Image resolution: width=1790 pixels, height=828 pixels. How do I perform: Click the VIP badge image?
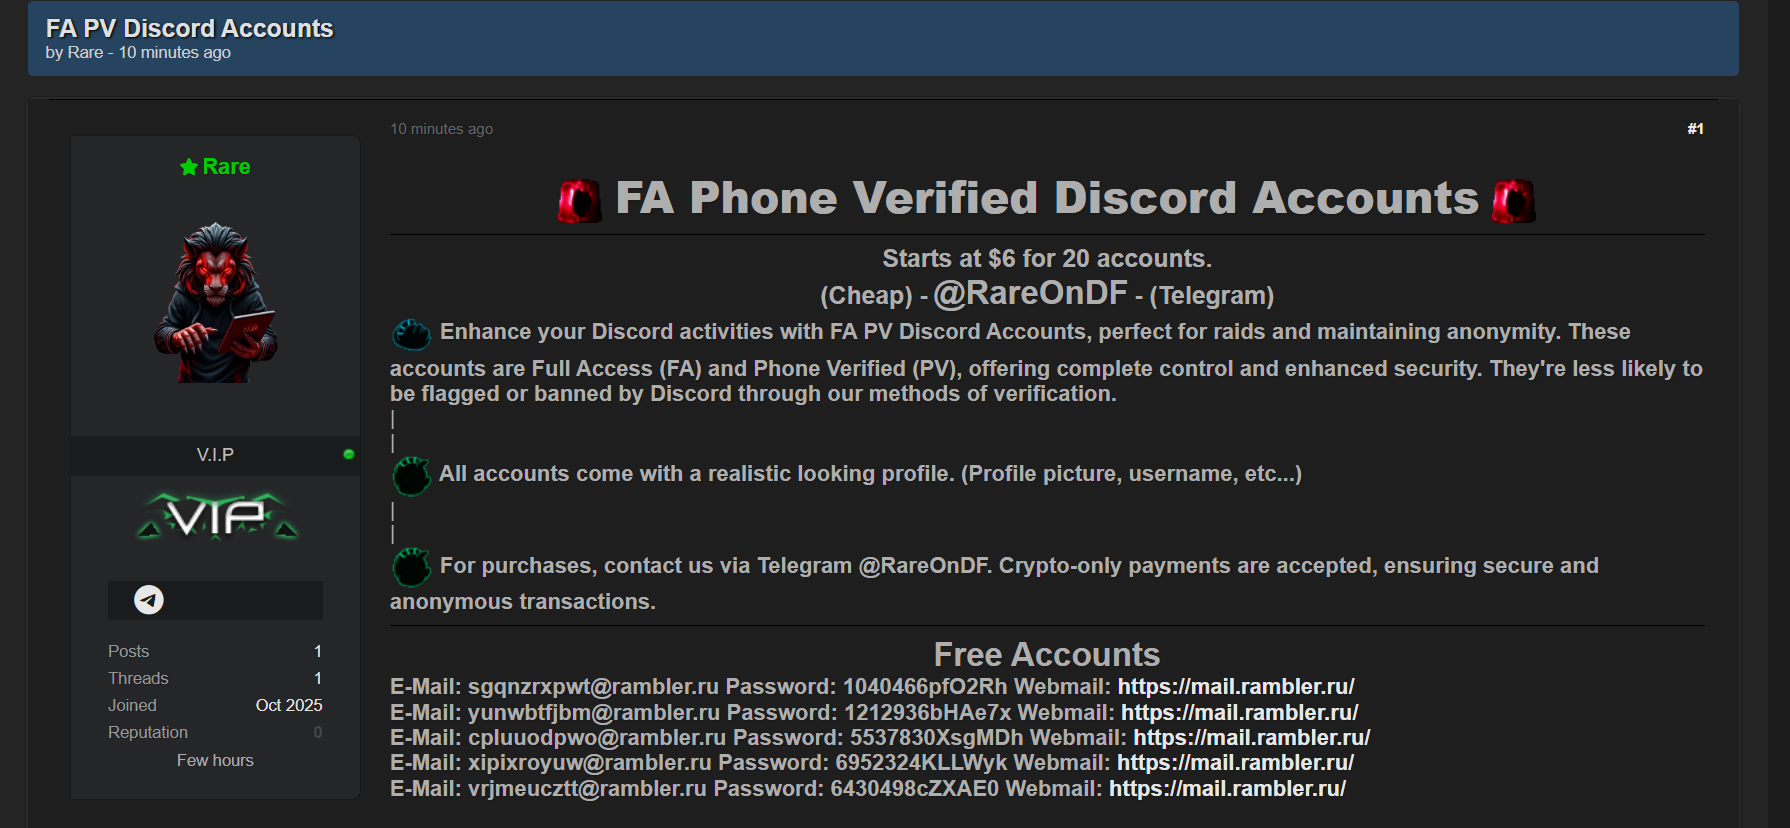click(x=217, y=516)
